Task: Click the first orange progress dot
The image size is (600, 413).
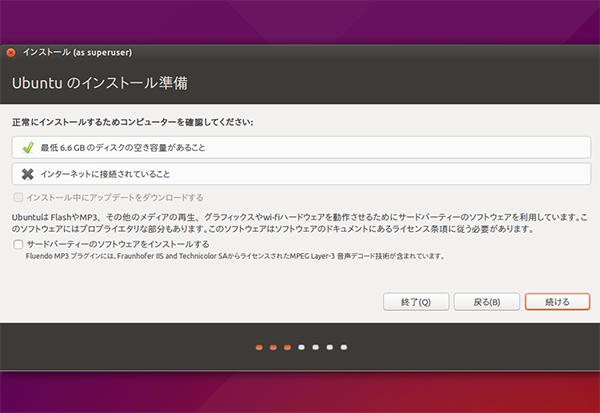Action: (259, 347)
